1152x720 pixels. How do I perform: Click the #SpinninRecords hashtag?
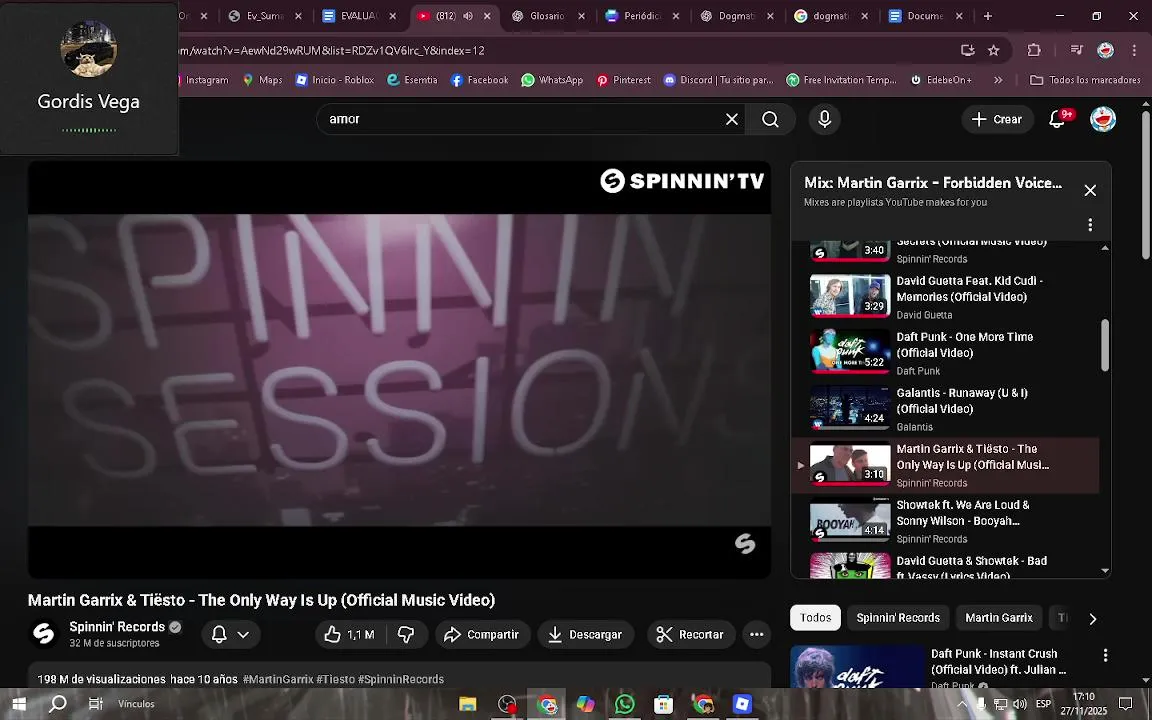tap(401, 679)
